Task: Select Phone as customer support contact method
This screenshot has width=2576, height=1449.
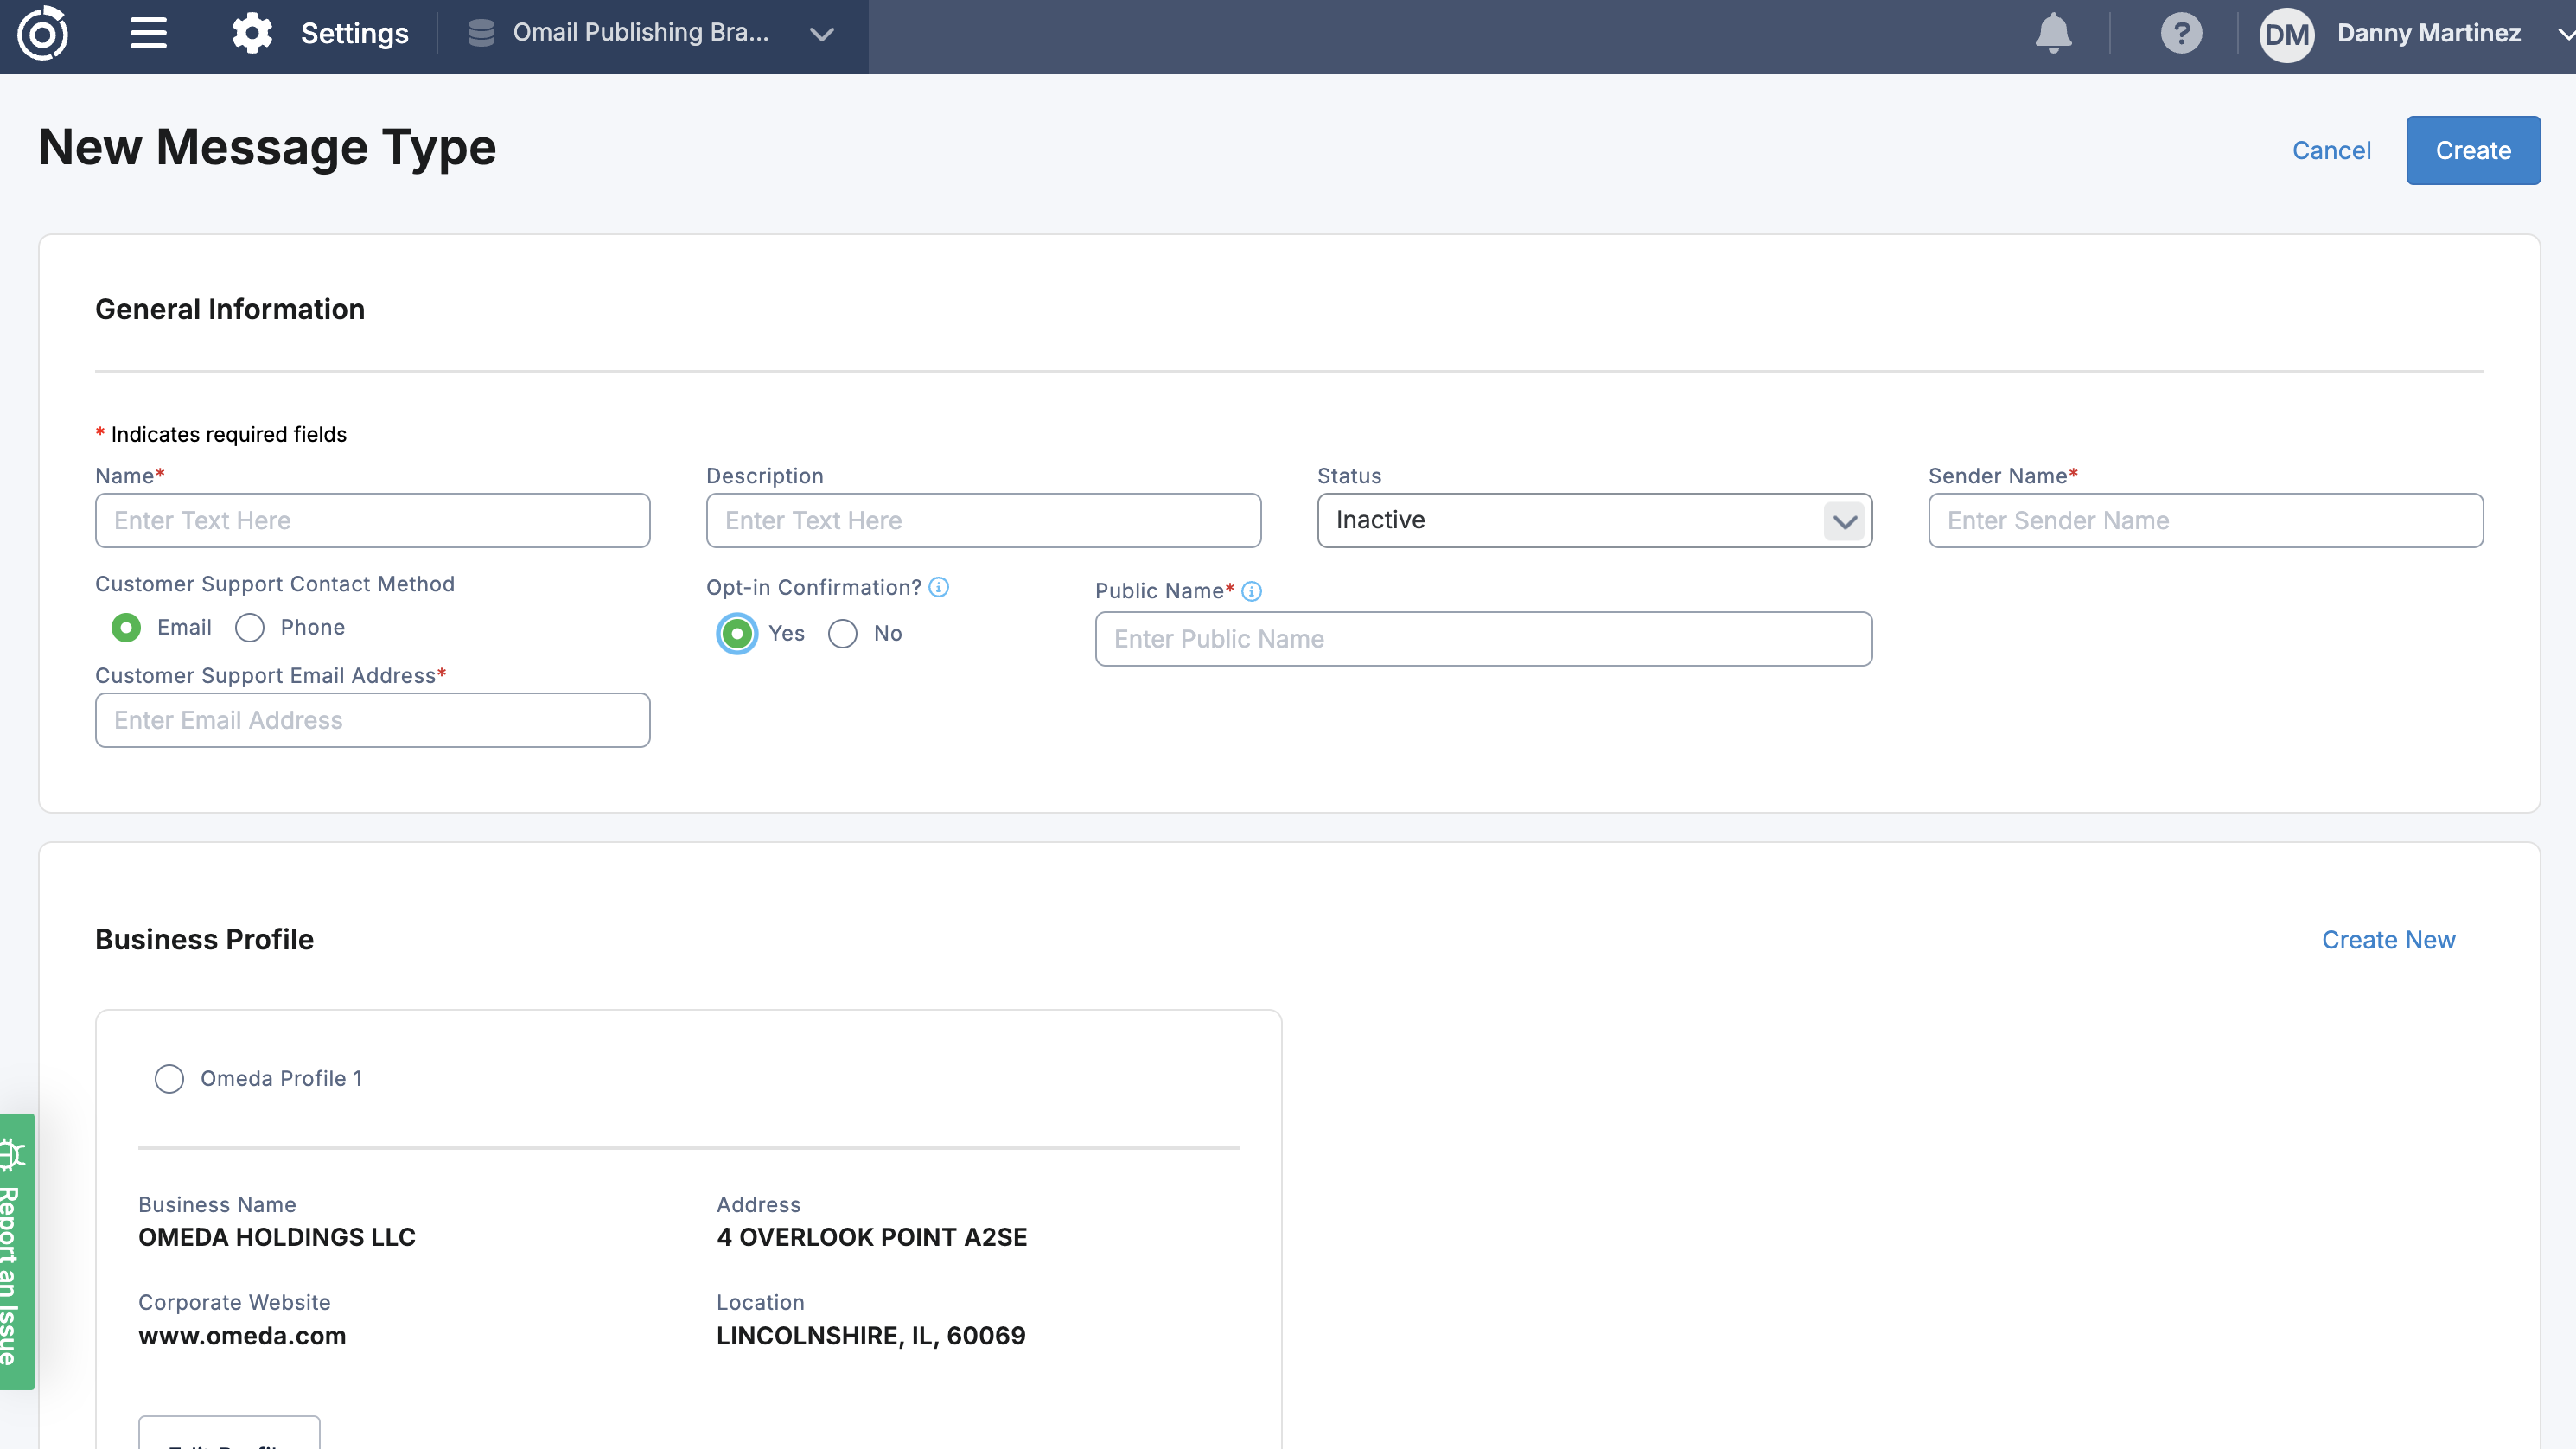Action: tap(249, 627)
